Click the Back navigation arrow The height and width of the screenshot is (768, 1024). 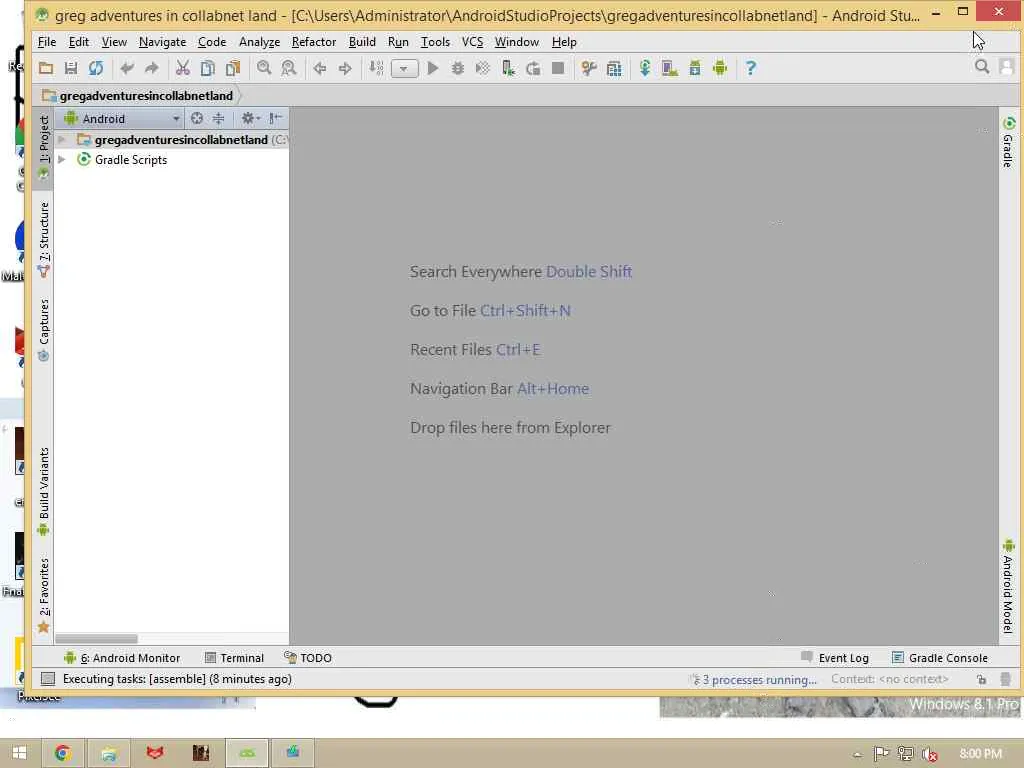point(319,68)
